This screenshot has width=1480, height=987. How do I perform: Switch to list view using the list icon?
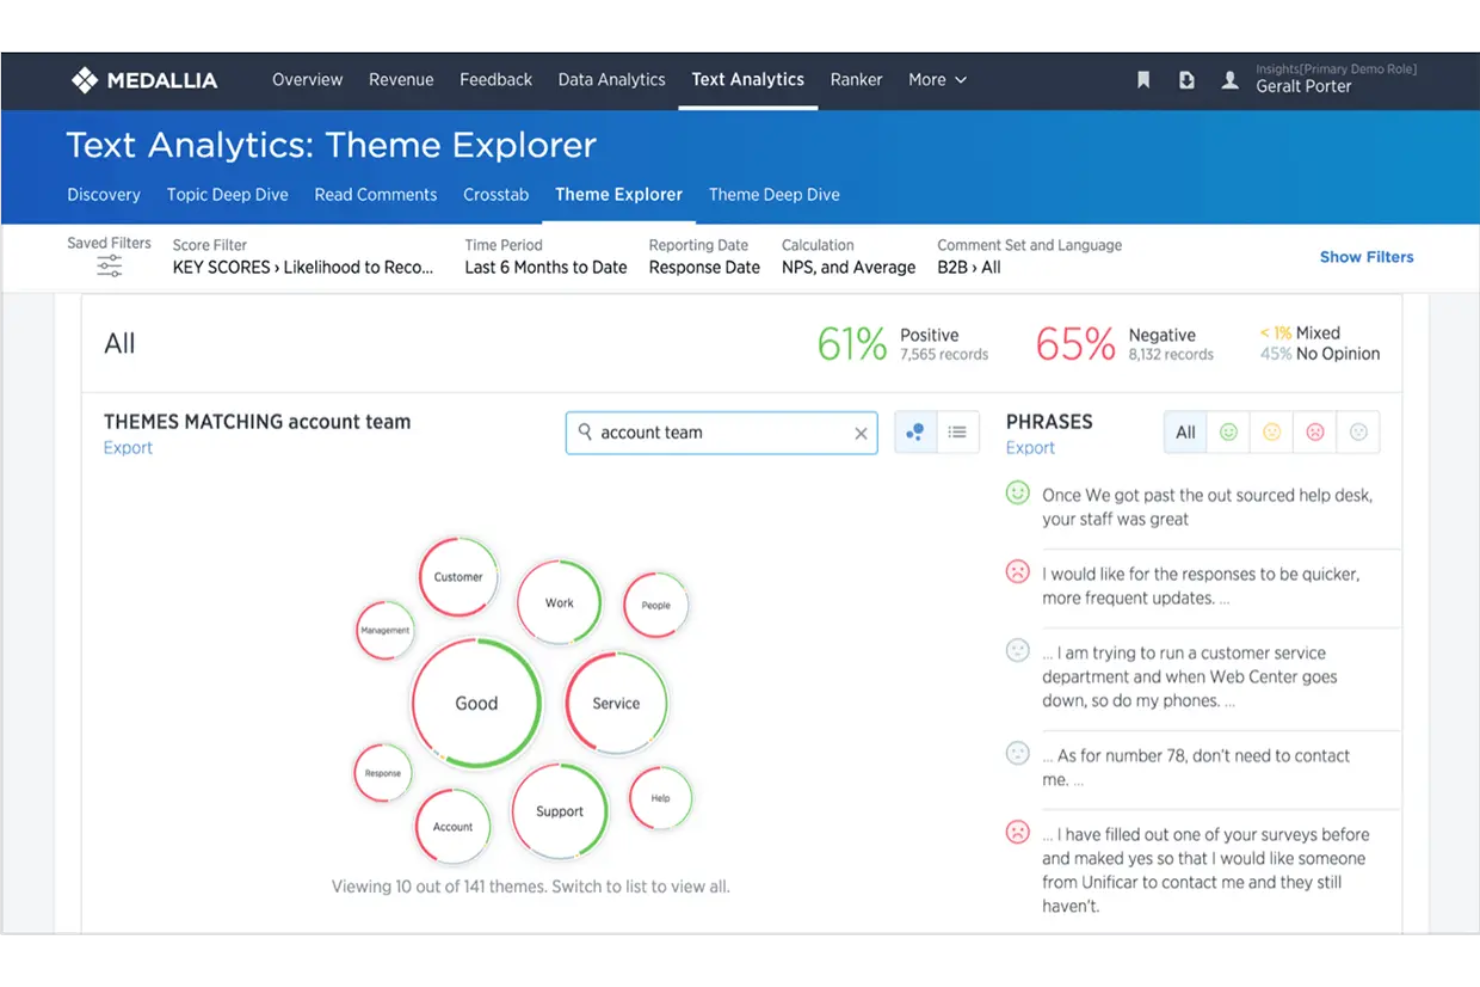(x=957, y=432)
